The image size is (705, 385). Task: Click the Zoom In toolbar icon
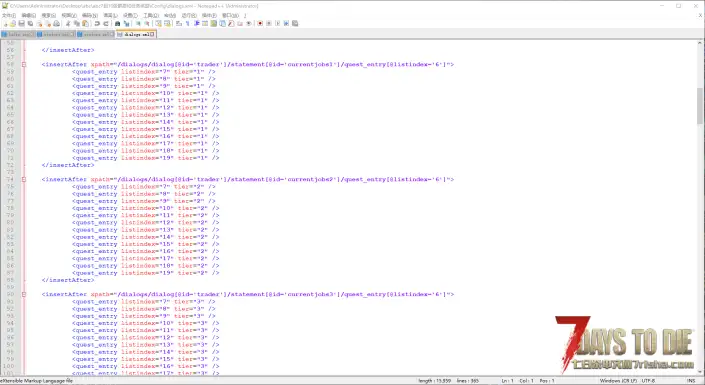click(138, 23)
